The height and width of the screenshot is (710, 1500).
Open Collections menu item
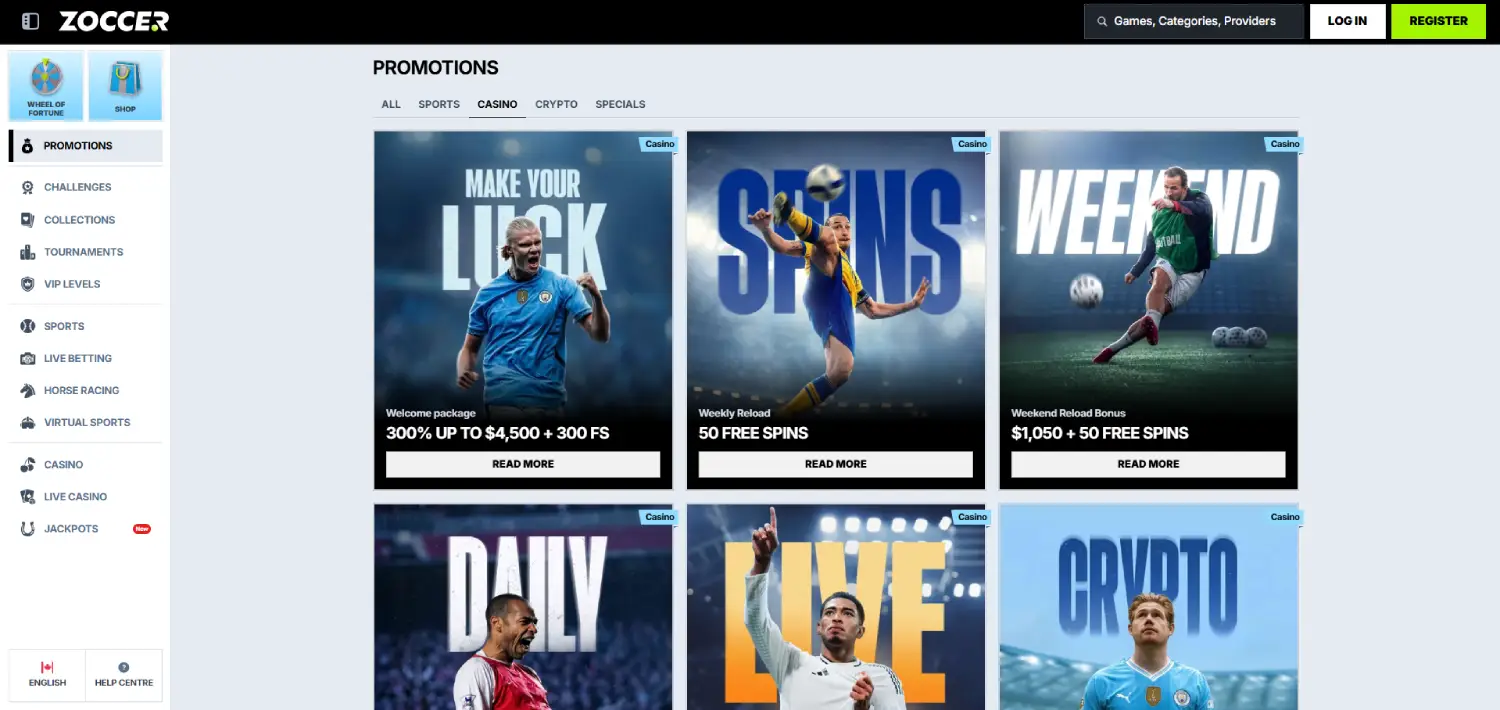tap(86, 220)
